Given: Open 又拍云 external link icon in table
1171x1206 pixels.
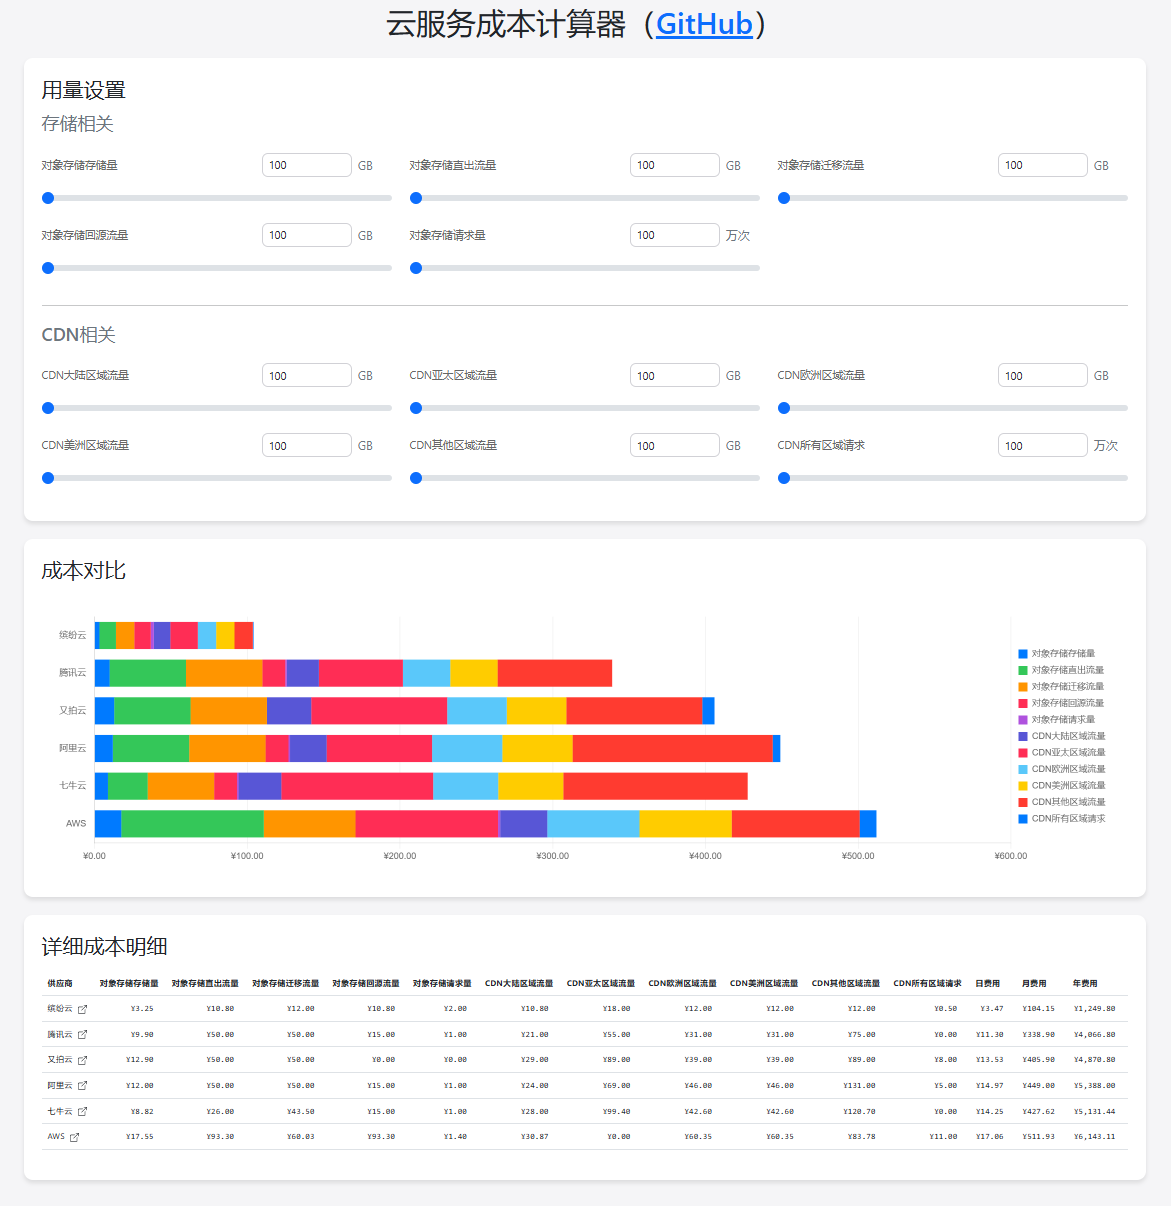Looking at the screenshot, I should point(82,1060).
